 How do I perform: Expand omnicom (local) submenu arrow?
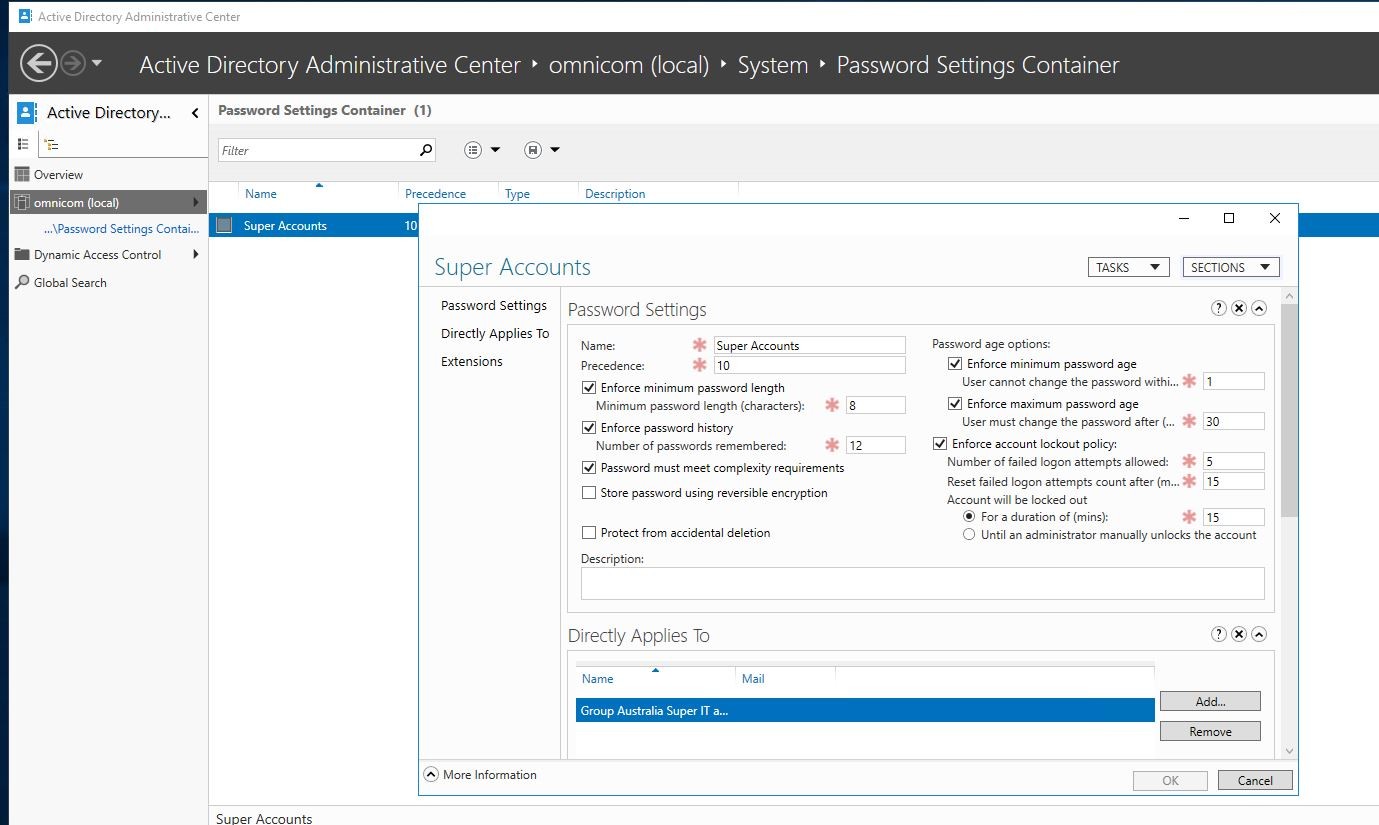pyautogui.click(x=195, y=202)
